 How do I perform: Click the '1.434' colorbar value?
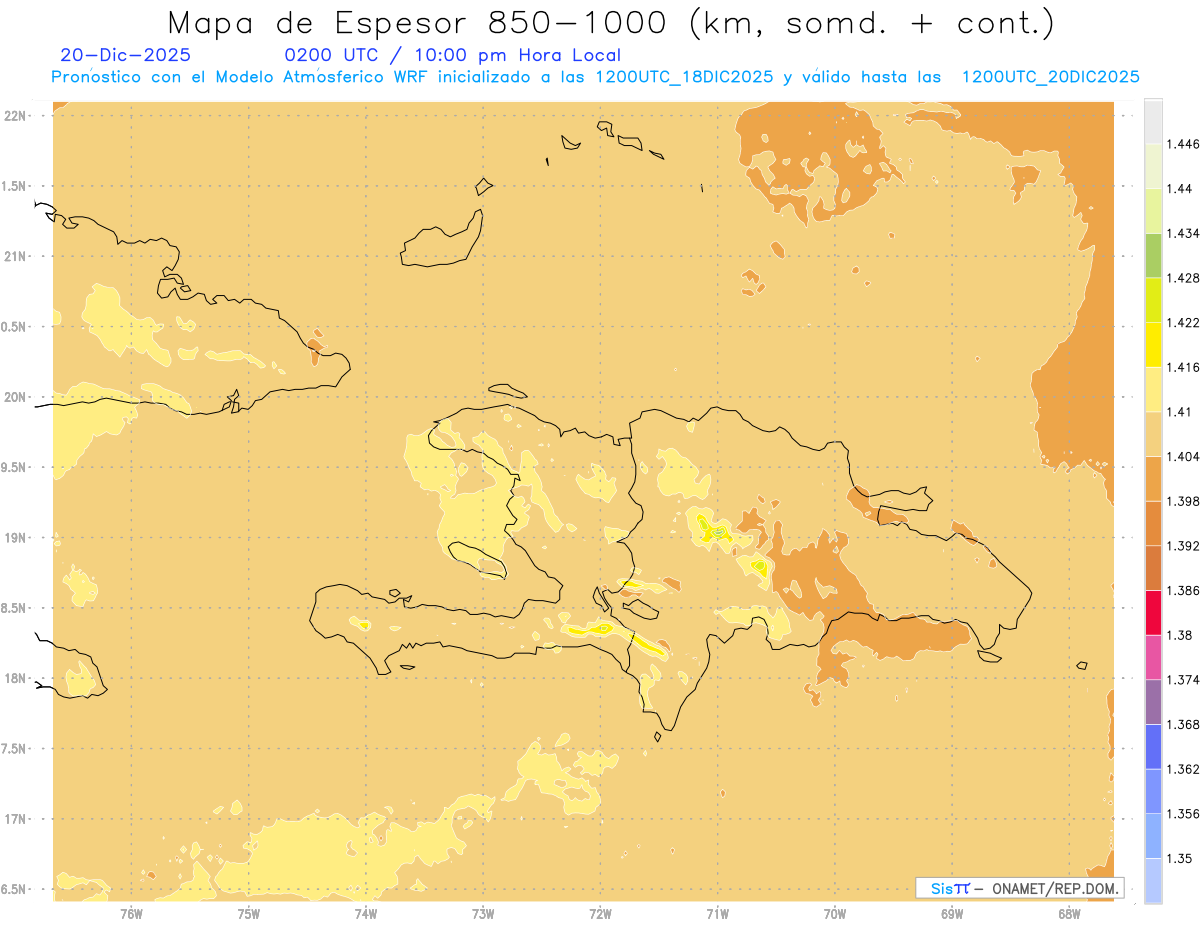coord(1183,233)
